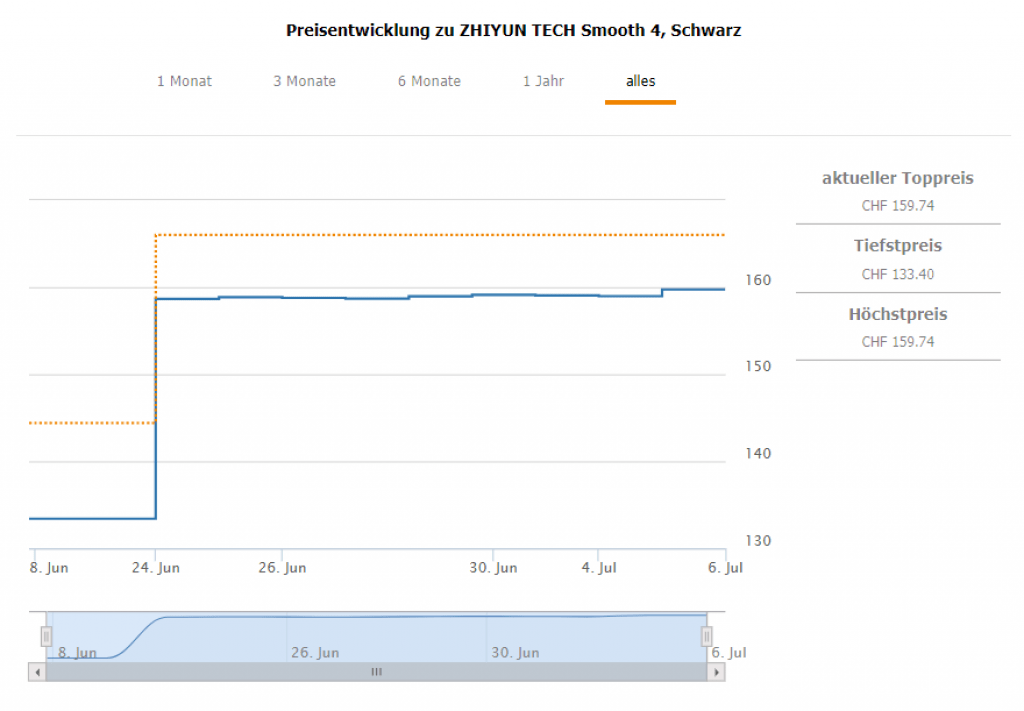Select the 'alles' range tab
The image size is (1024, 711).
(640, 81)
